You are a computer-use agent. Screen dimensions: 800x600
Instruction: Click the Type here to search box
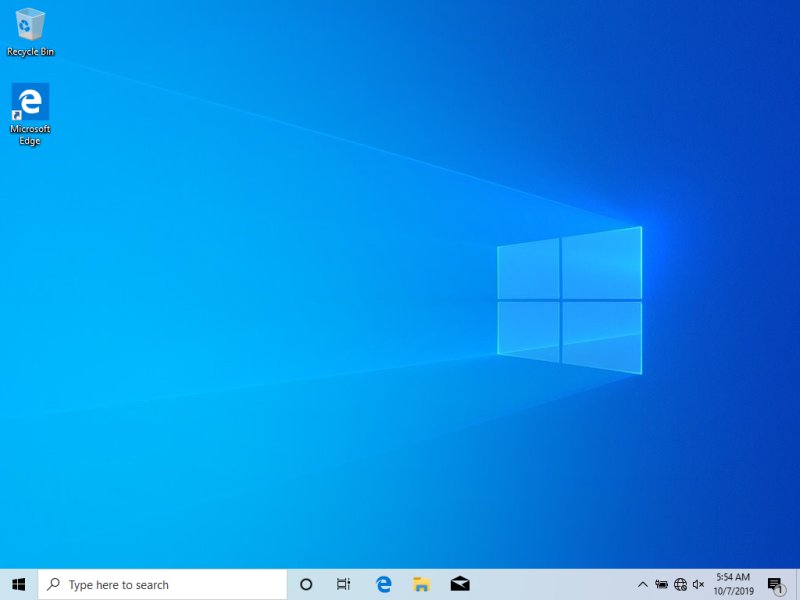coord(150,584)
